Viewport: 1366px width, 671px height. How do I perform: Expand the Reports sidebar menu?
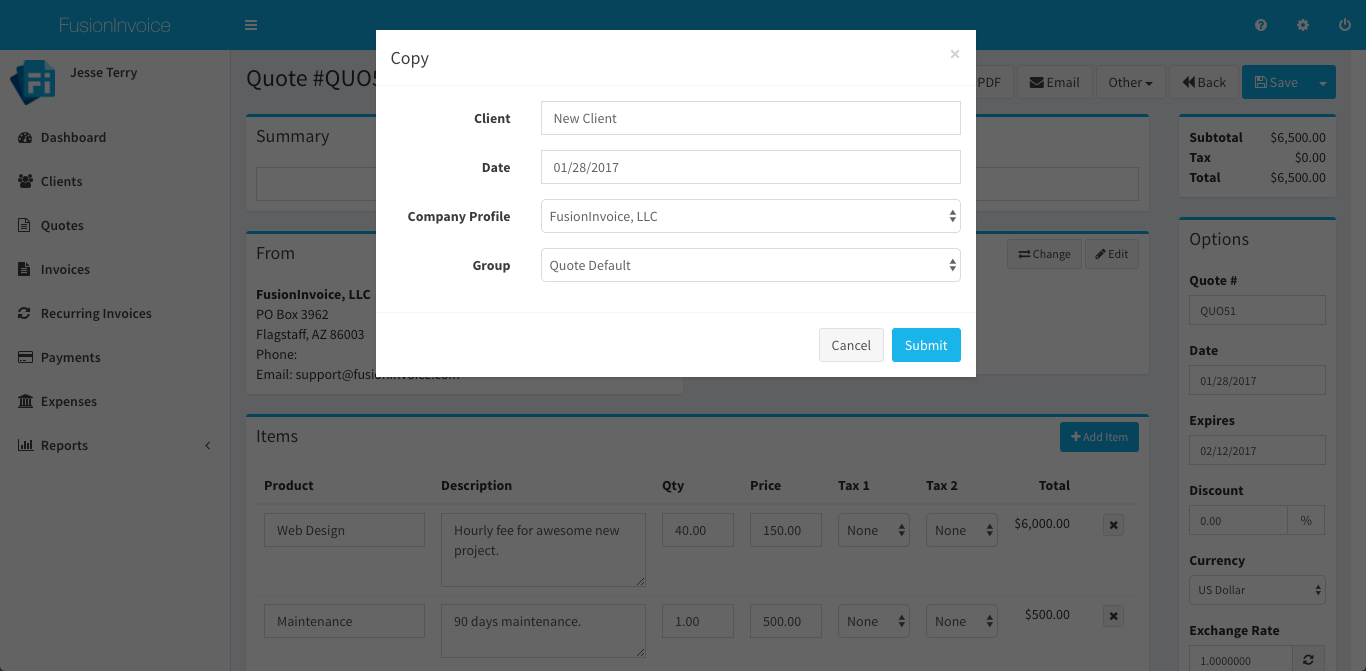pyautogui.click(x=64, y=445)
